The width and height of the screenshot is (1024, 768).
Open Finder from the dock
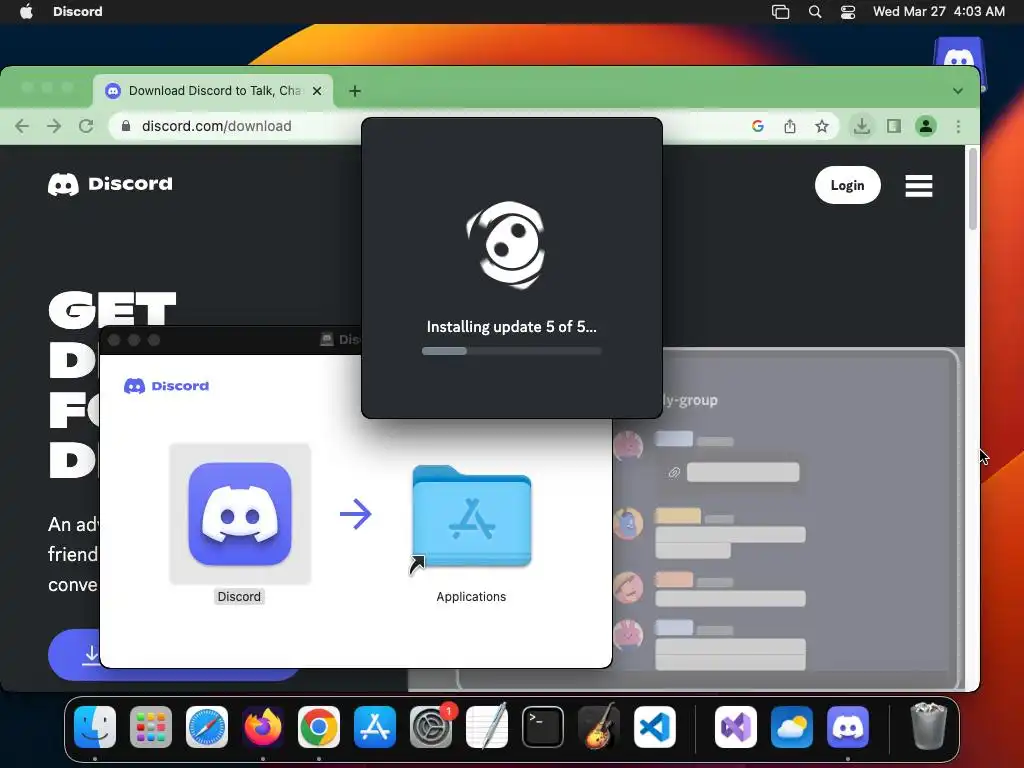point(95,727)
